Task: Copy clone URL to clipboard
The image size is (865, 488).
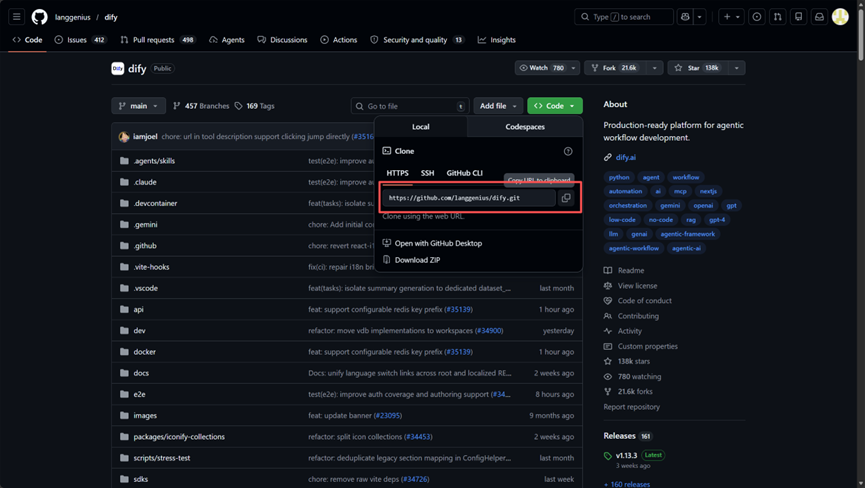Action: (566, 198)
